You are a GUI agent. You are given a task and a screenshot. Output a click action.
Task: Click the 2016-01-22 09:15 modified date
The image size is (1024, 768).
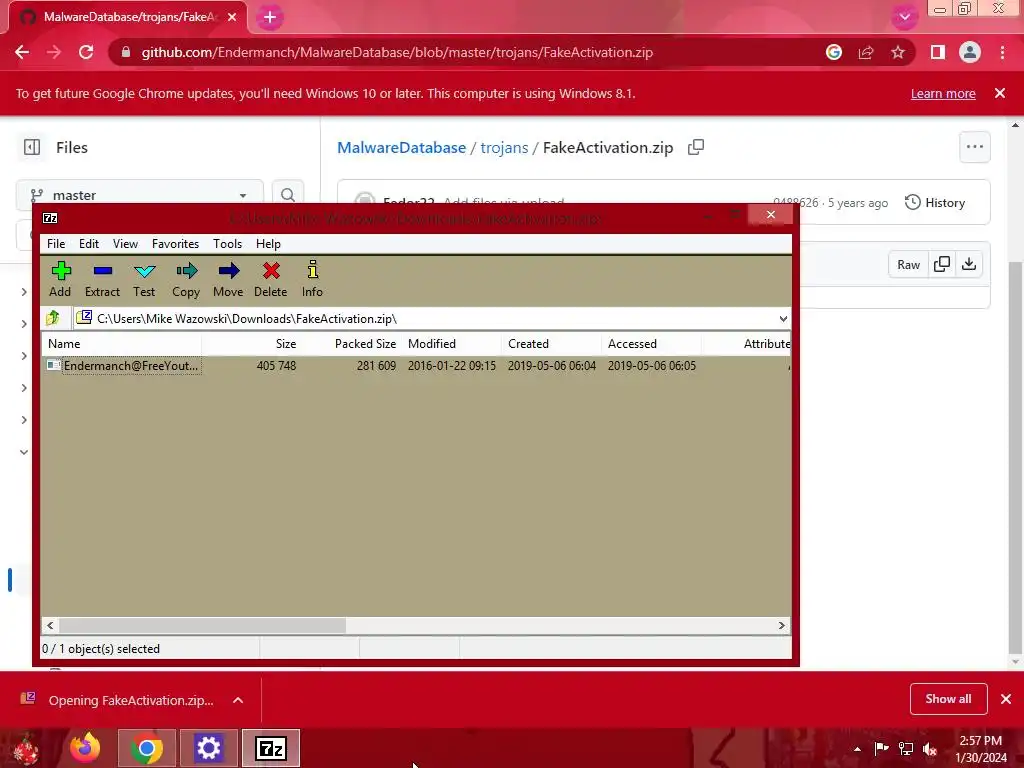(x=452, y=366)
